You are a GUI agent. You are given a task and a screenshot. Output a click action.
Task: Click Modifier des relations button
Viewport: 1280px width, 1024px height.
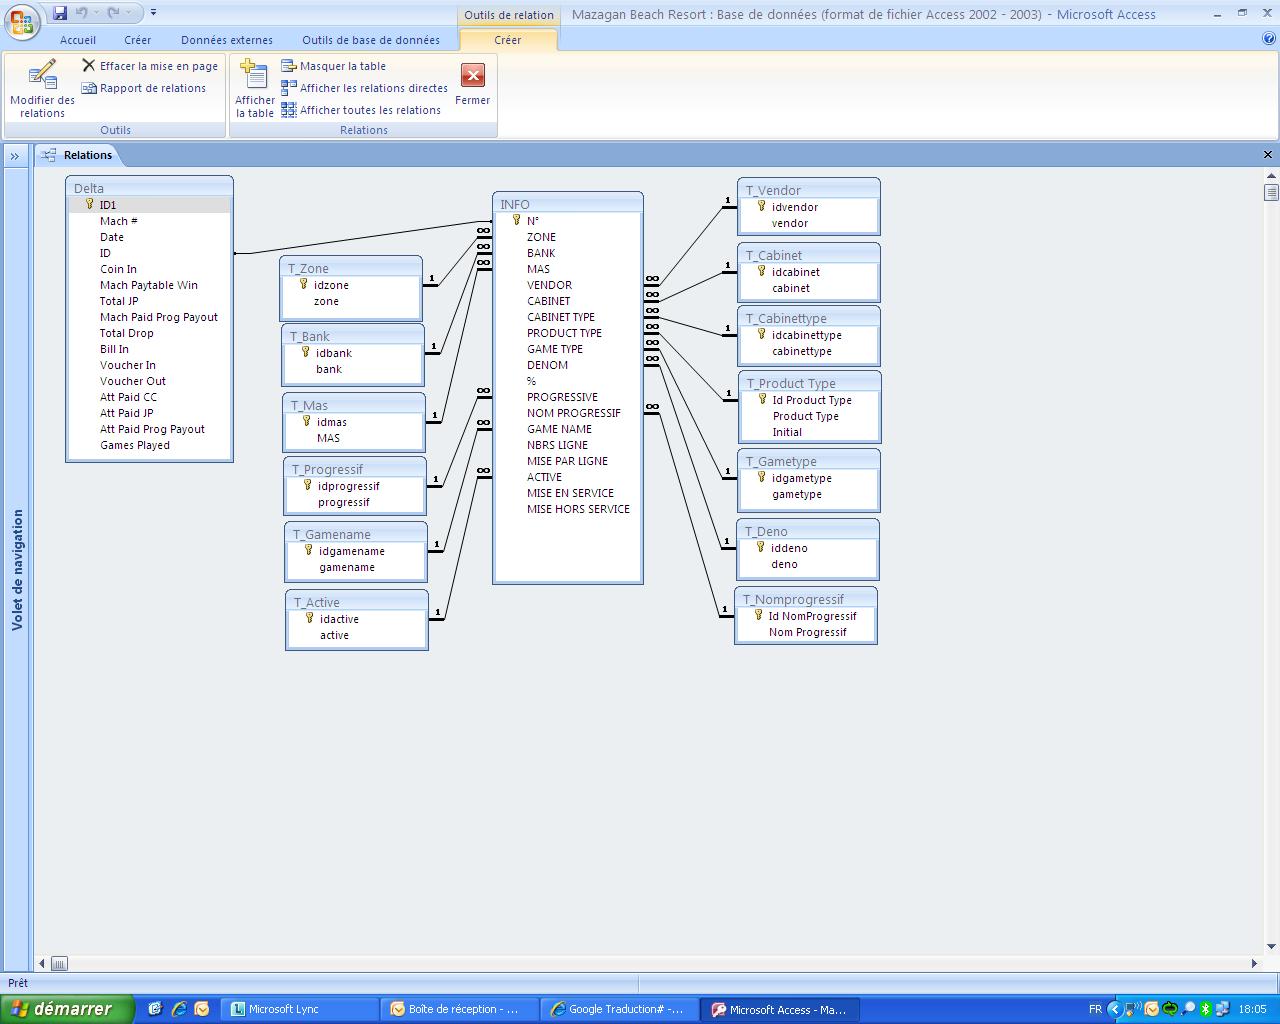(x=42, y=88)
